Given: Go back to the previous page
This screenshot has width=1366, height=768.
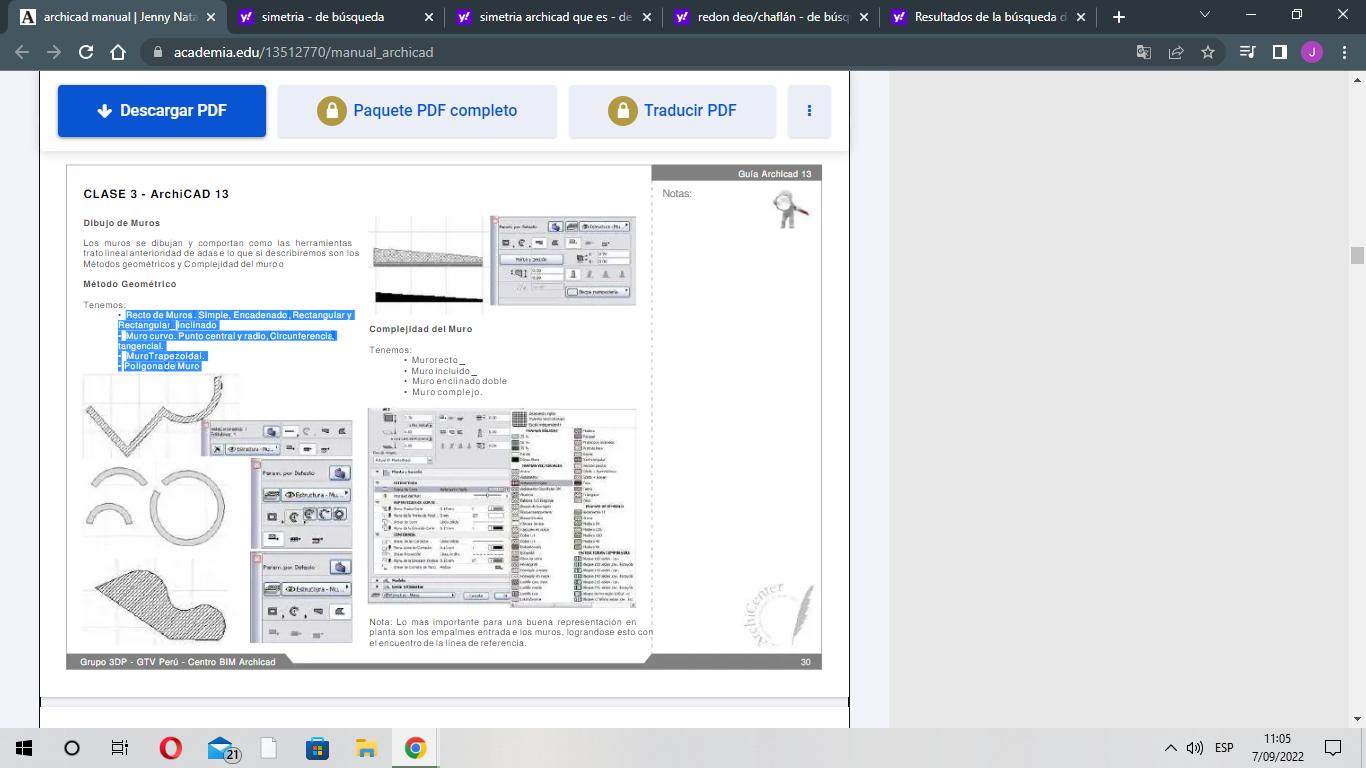Looking at the screenshot, I should 22,52.
